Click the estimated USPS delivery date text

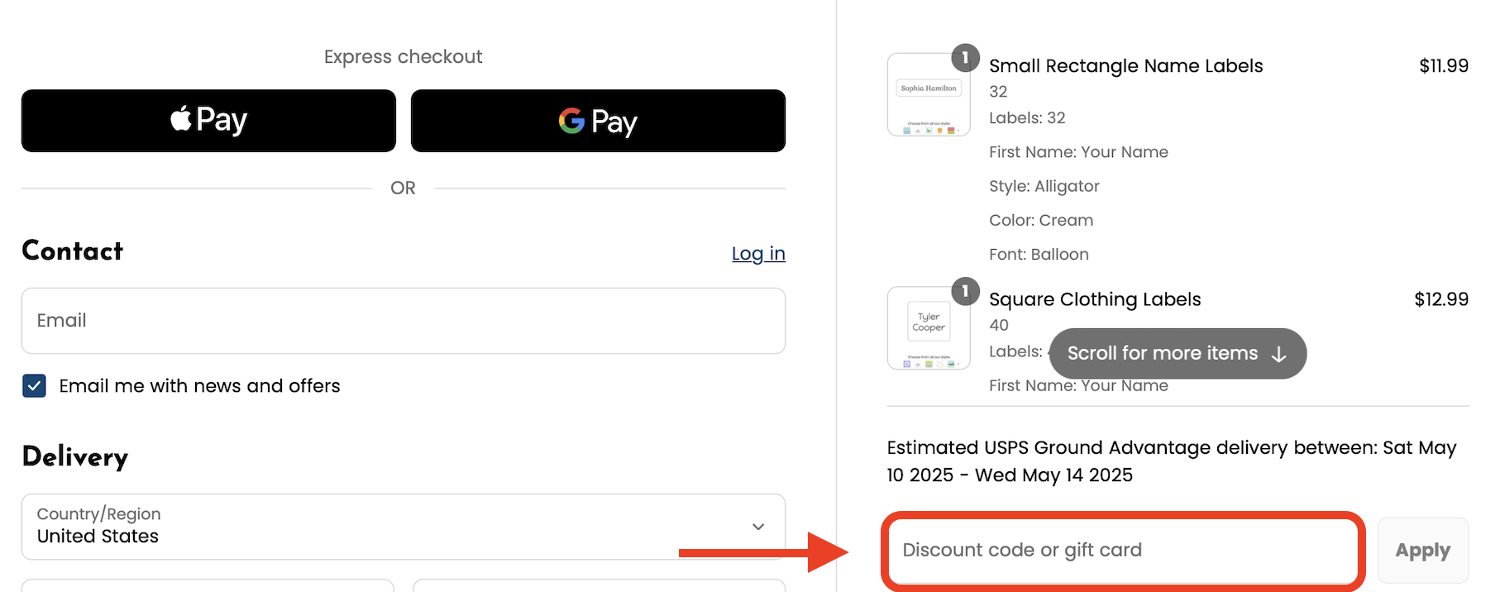coord(1171,461)
